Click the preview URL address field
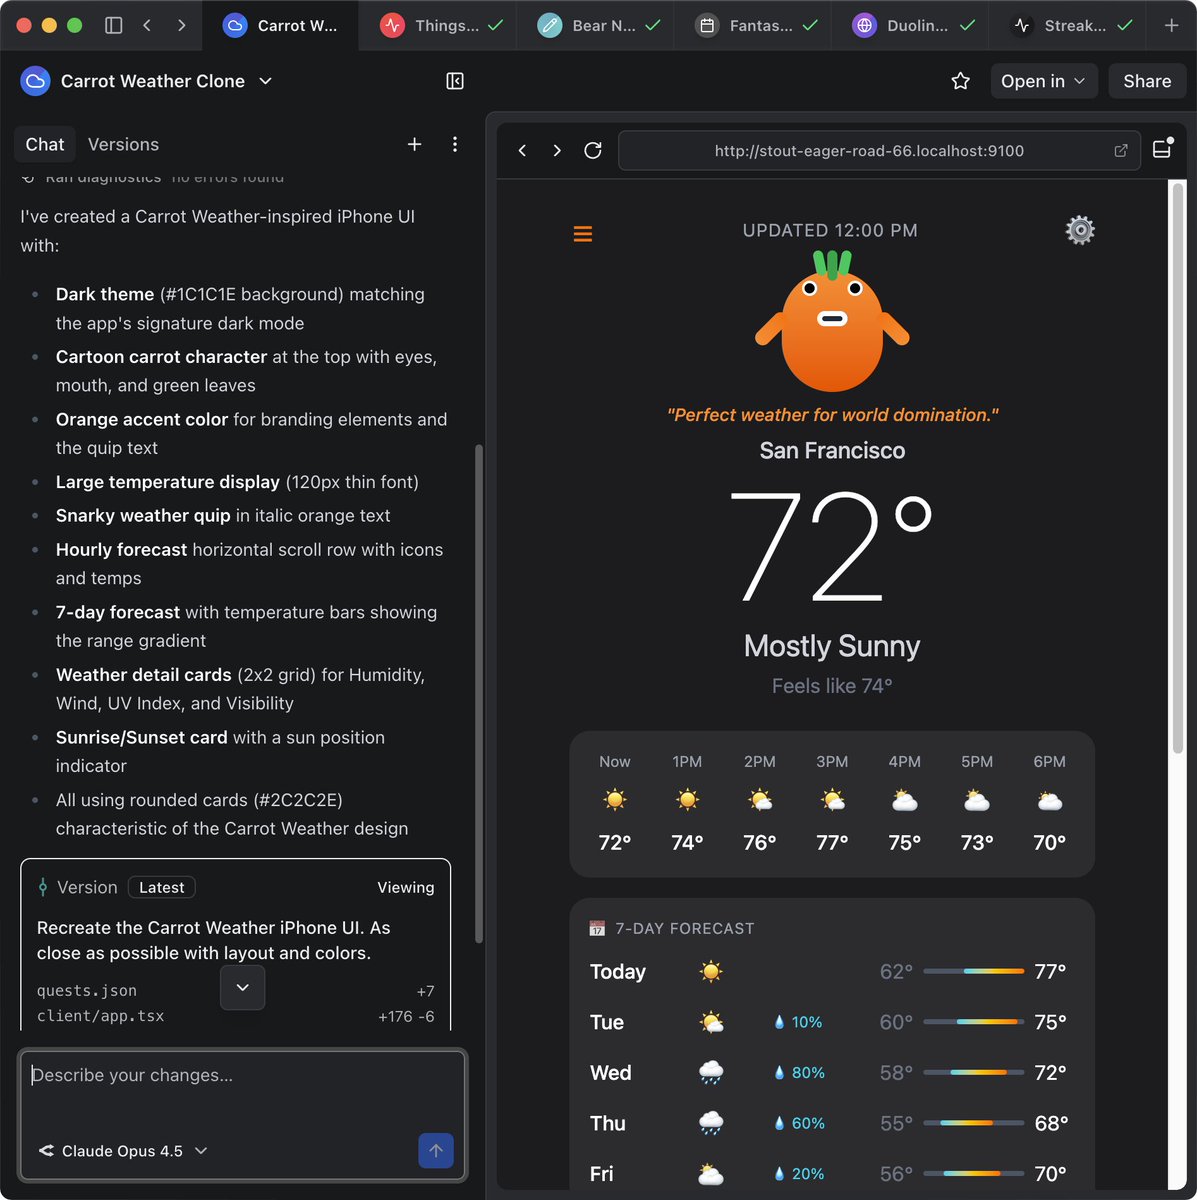The image size is (1197, 1200). [879, 150]
